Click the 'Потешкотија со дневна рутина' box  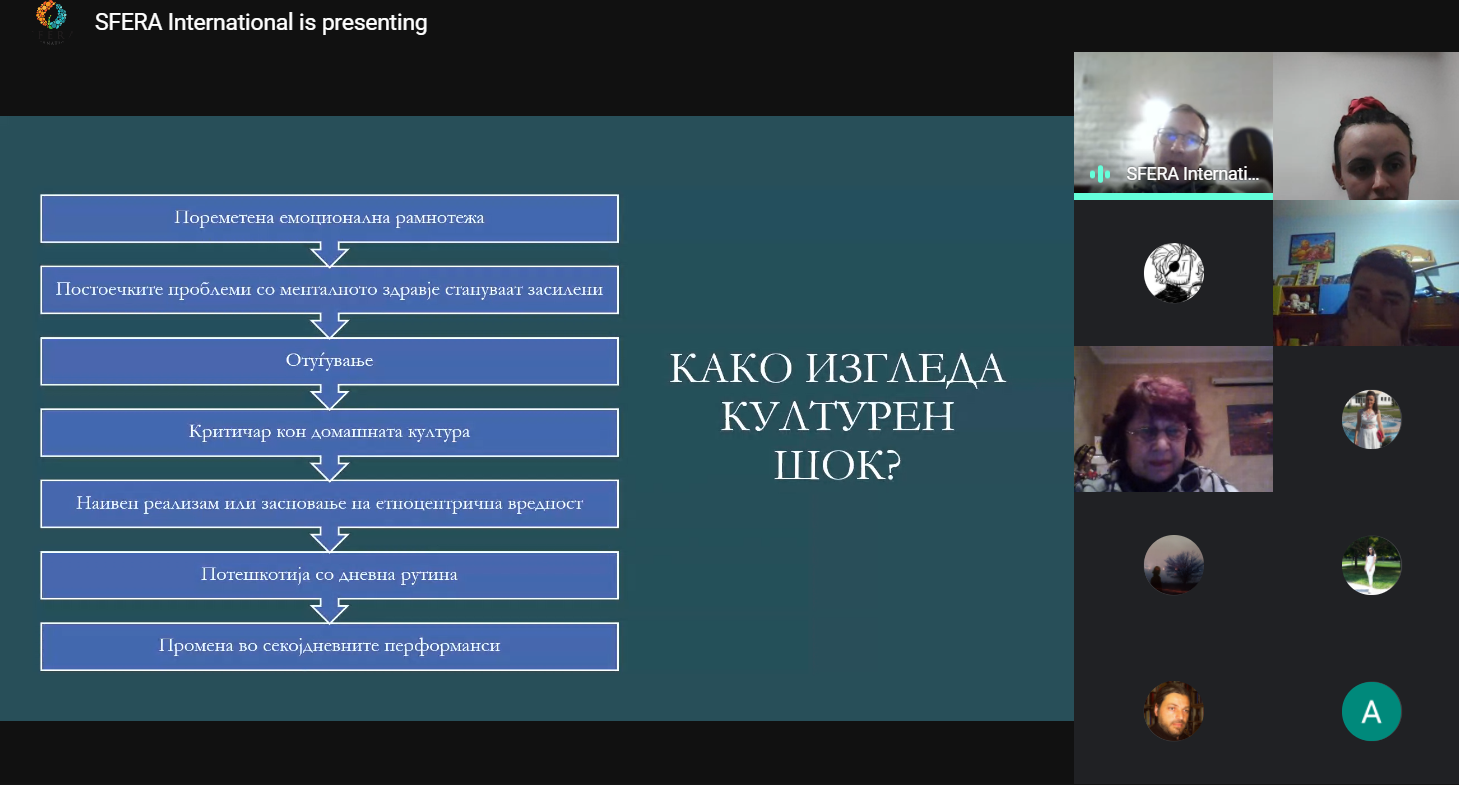tap(329, 575)
